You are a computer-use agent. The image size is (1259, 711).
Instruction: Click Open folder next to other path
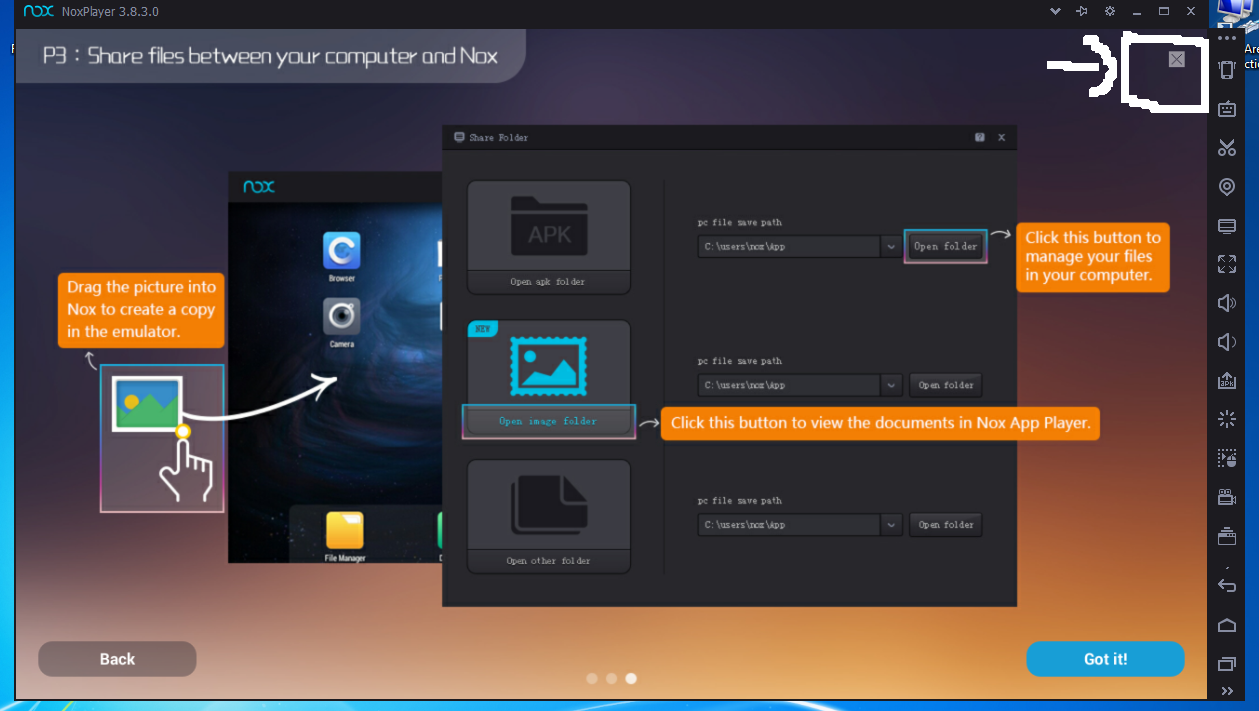[946, 524]
